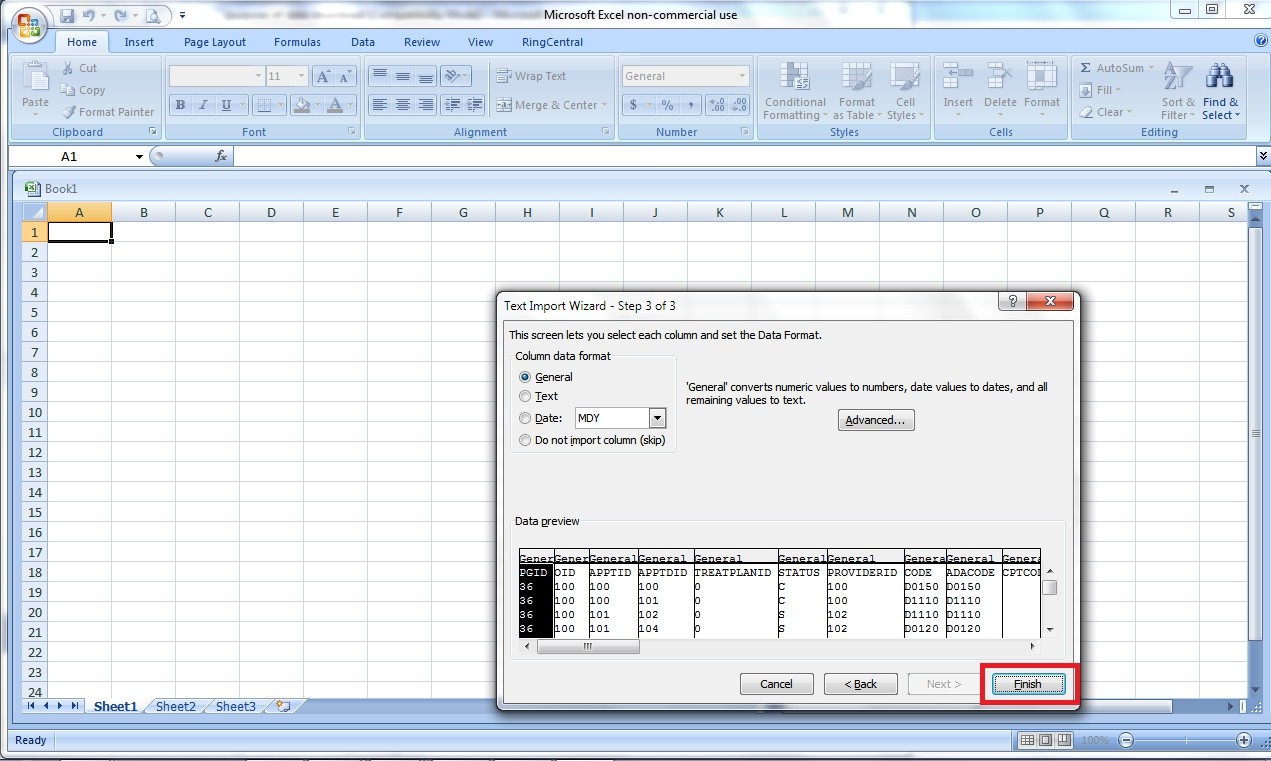Screen dimensions: 1271x761
Task: Increase decimal places
Action: [716, 105]
